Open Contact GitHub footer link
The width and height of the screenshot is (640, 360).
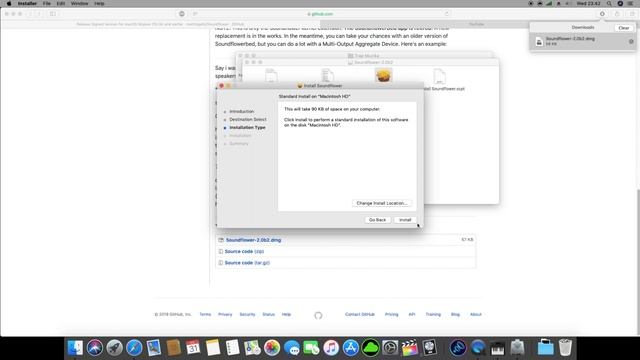(360, 314)
